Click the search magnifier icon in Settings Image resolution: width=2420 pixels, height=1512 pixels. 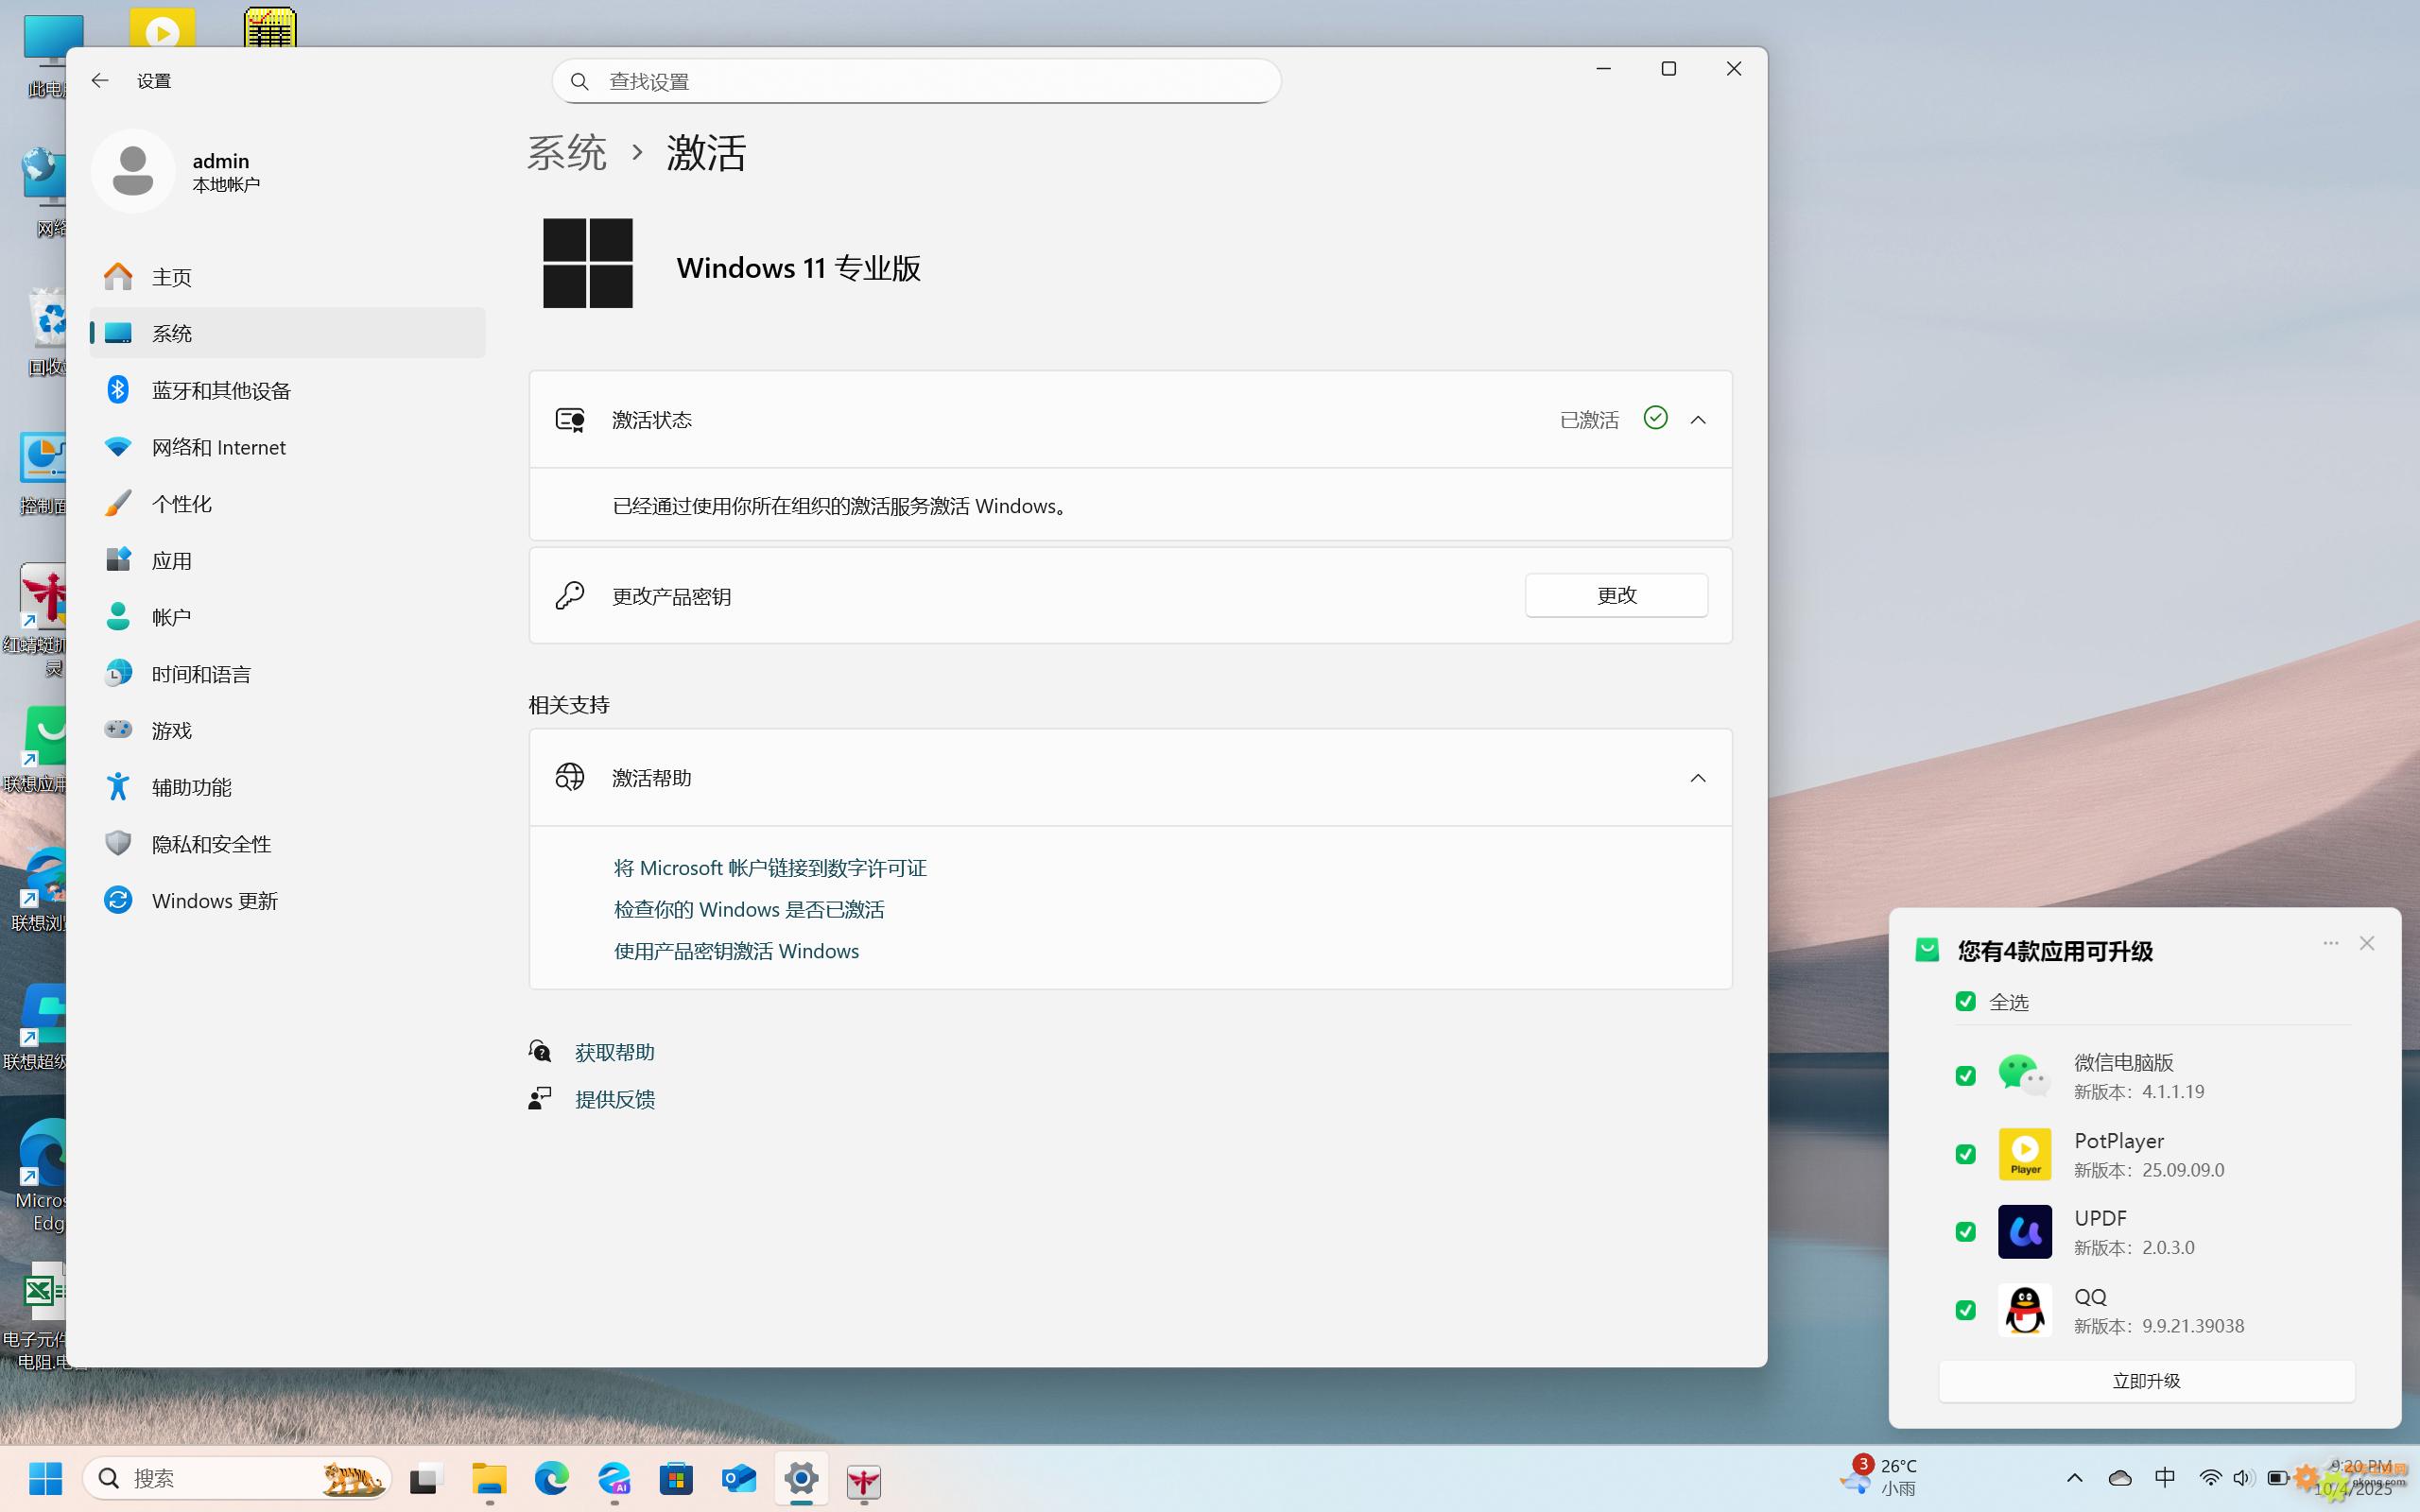tap(579, 81)
